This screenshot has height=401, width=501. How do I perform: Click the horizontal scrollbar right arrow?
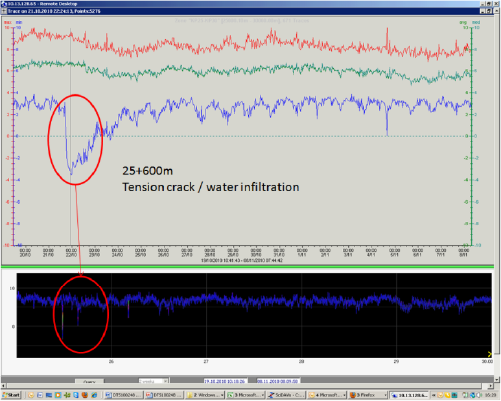coord(490,386)
